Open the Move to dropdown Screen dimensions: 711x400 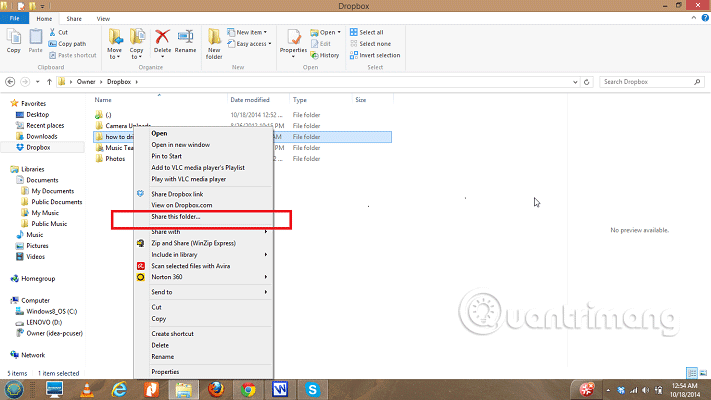[x=114, y=54]
